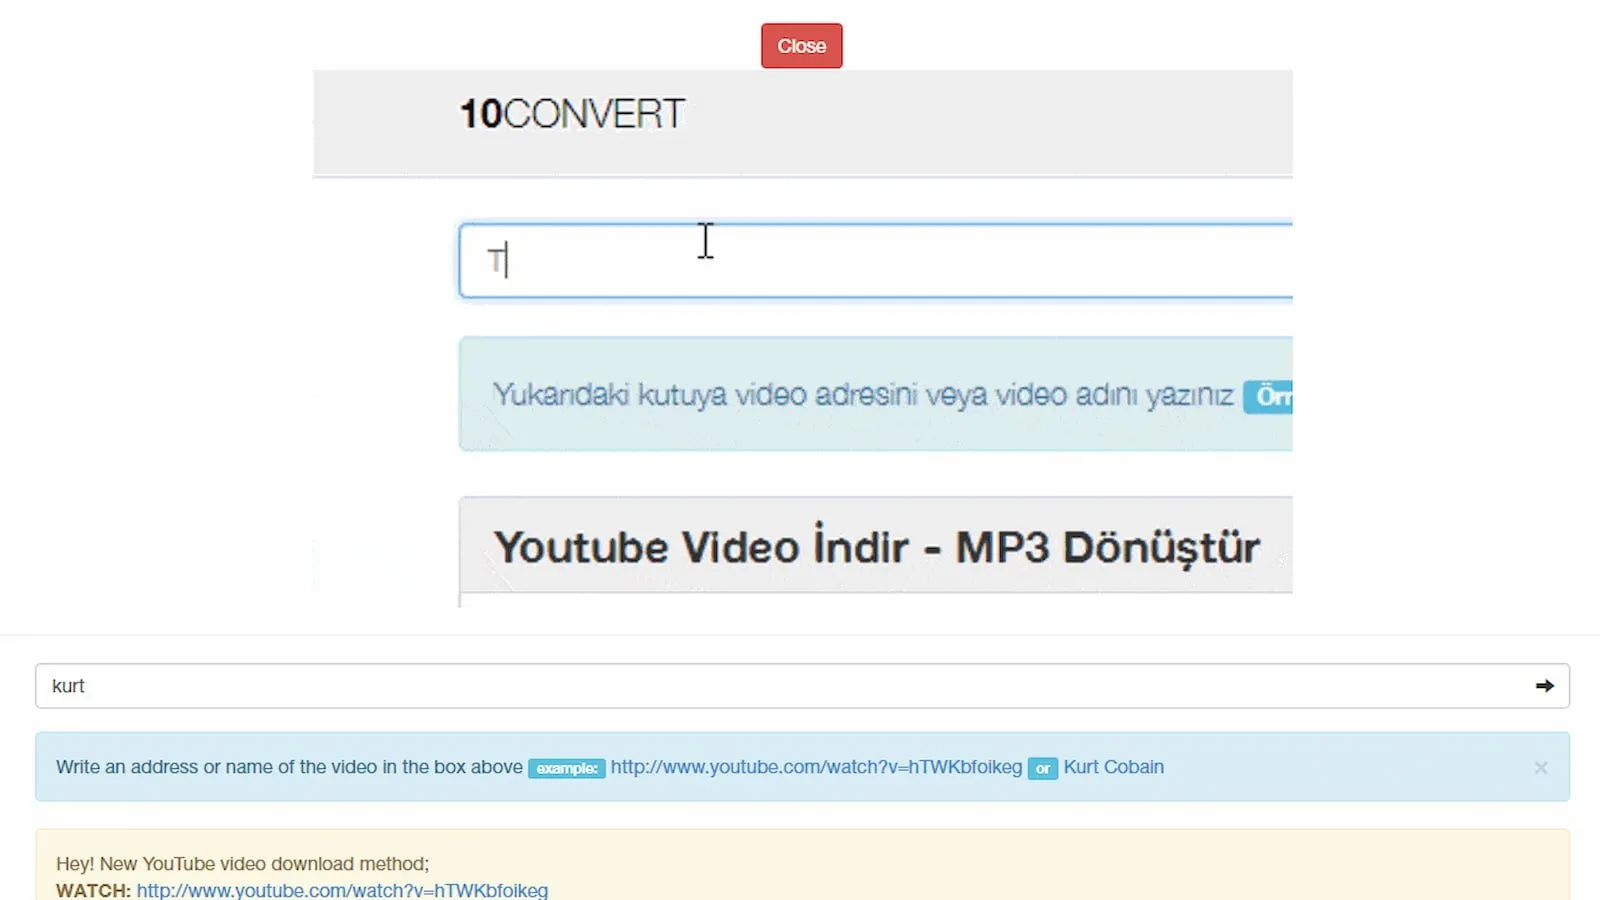Click the typed letter "T" in the preview box

(495, 261)
